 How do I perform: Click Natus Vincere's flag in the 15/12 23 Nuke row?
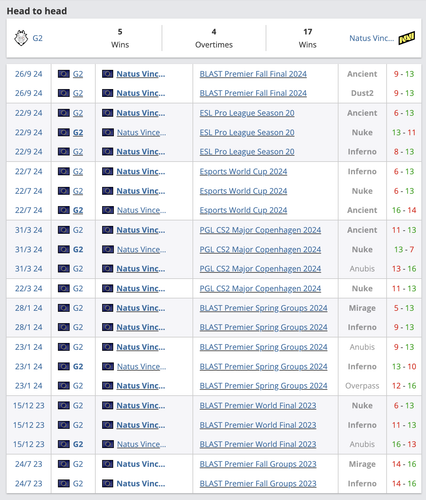point(108,405)
